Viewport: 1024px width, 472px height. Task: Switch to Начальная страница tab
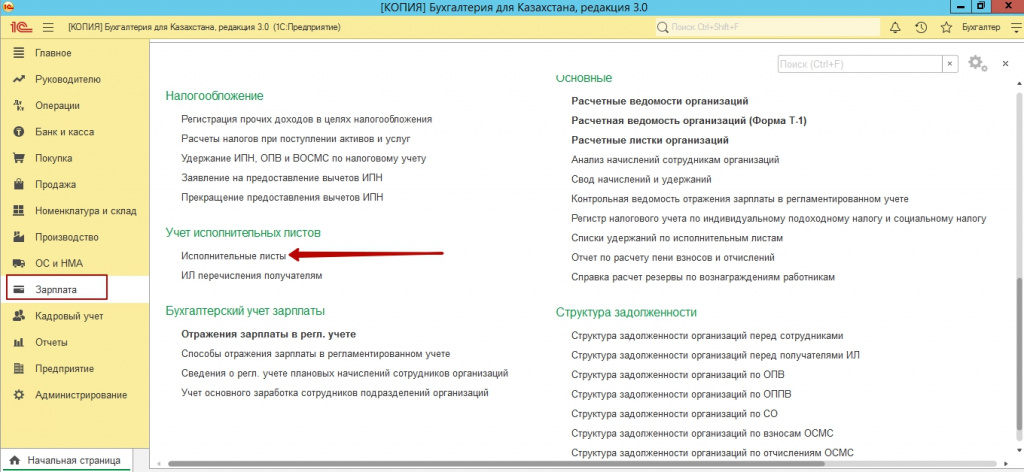coord(66,460)
